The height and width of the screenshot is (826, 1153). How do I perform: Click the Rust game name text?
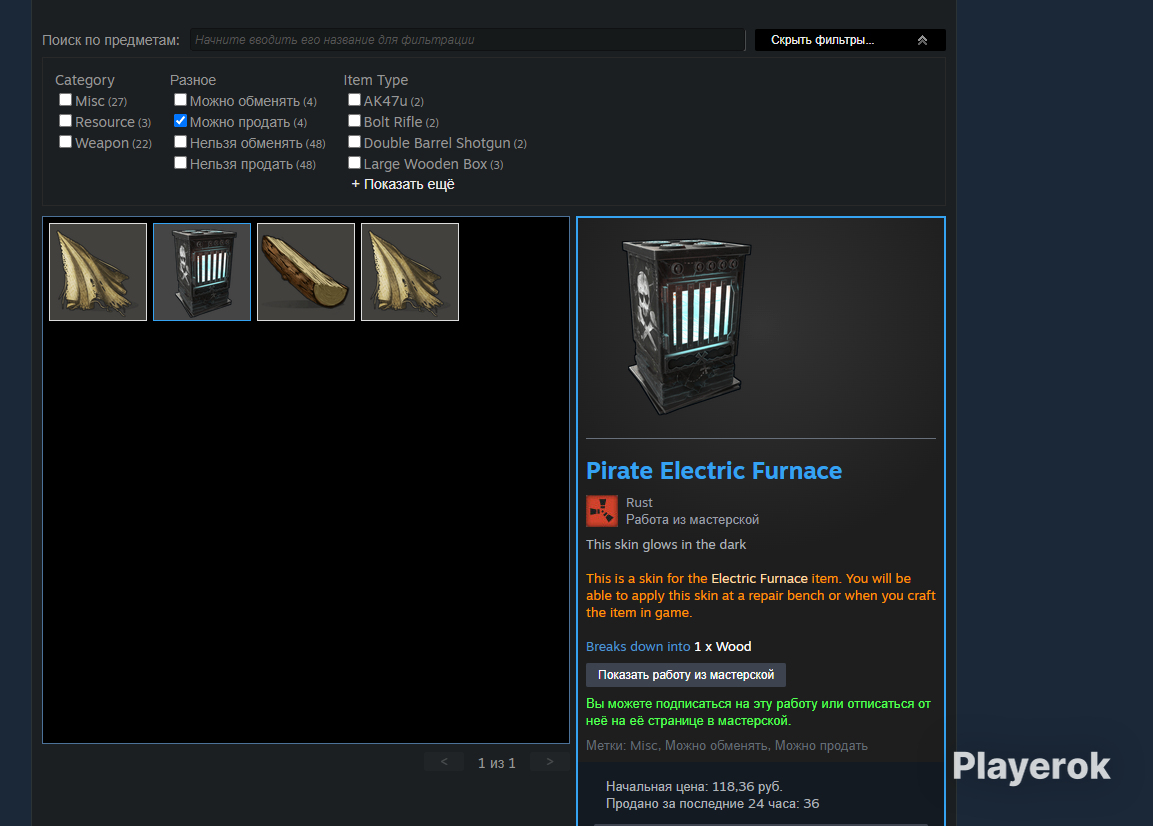click(639, 502)
